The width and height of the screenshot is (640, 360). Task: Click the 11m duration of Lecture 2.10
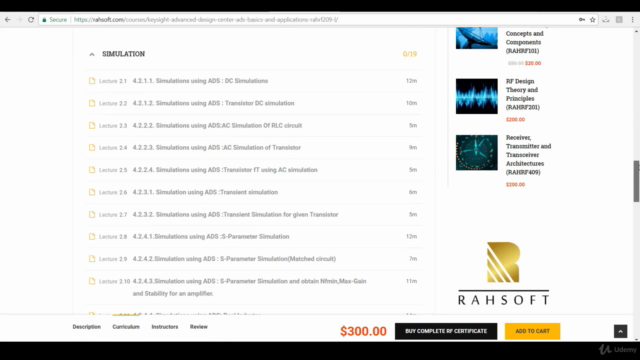[411, 281]
